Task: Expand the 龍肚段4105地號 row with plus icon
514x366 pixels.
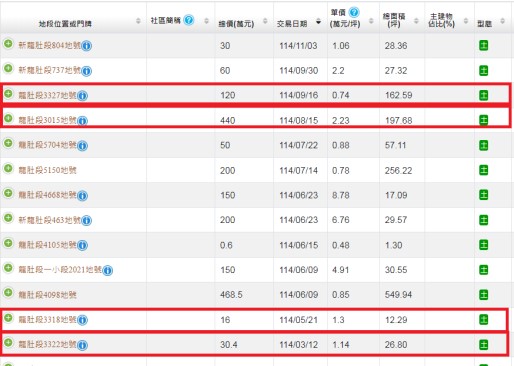Action: coord(8,243)
